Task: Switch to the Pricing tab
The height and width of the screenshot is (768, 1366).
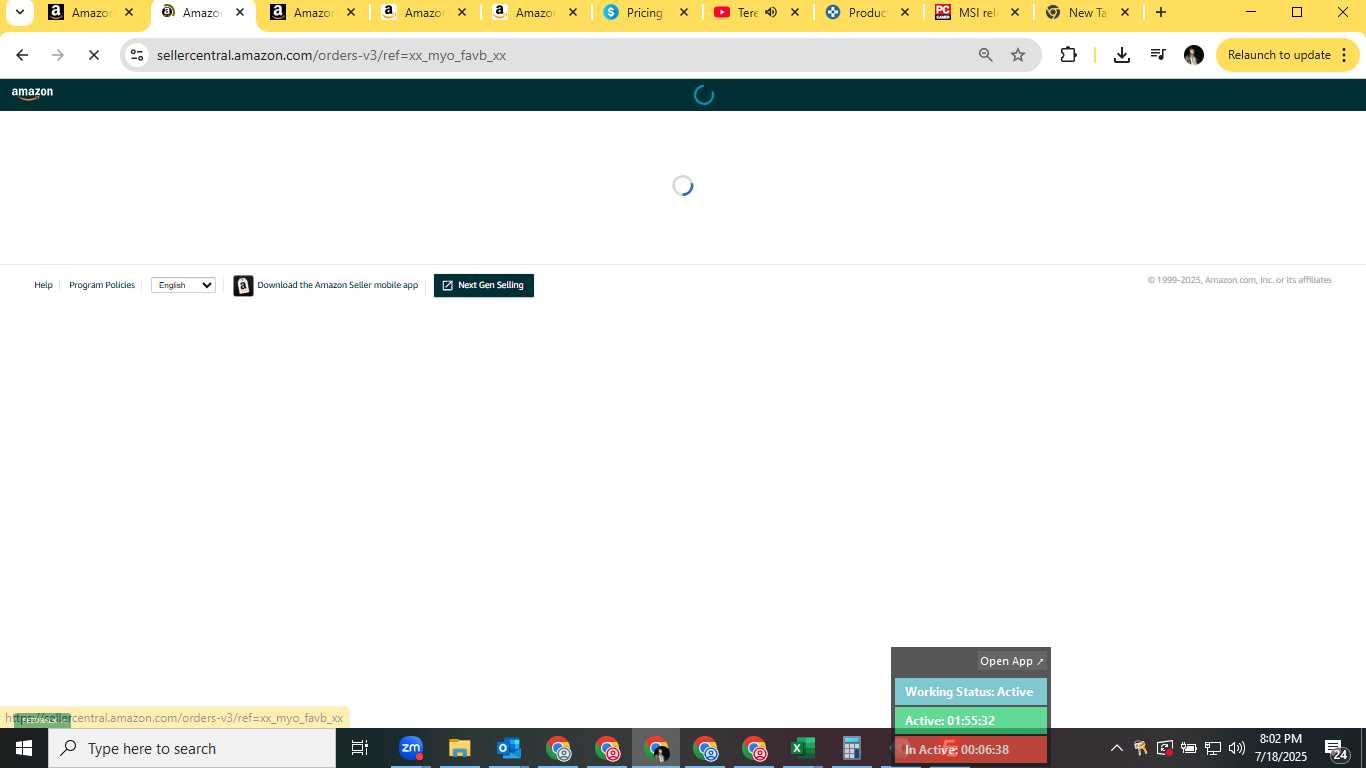Action: [x=646, y=13]
